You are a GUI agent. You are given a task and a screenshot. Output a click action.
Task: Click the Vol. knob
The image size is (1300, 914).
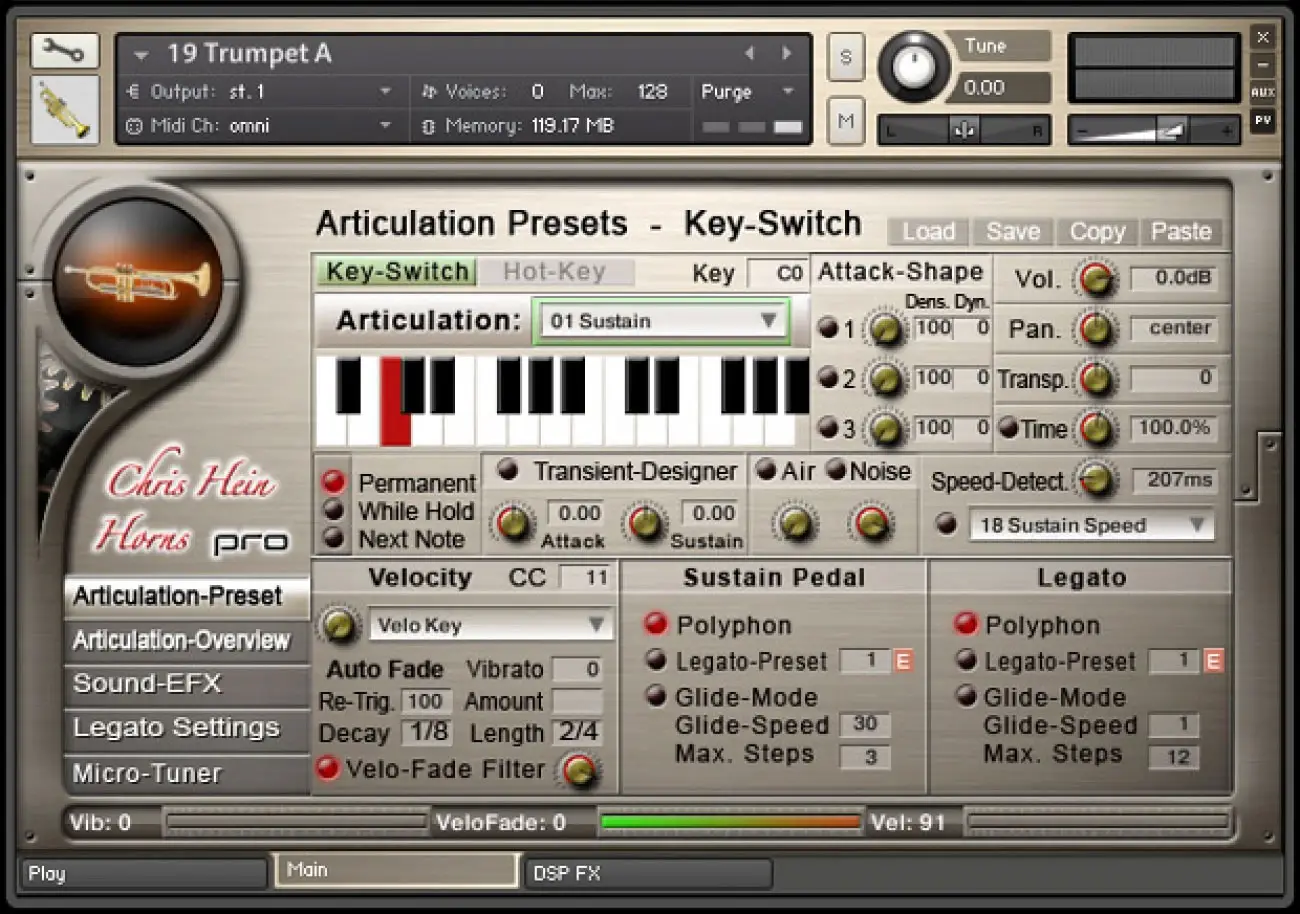click(1097, 279)
